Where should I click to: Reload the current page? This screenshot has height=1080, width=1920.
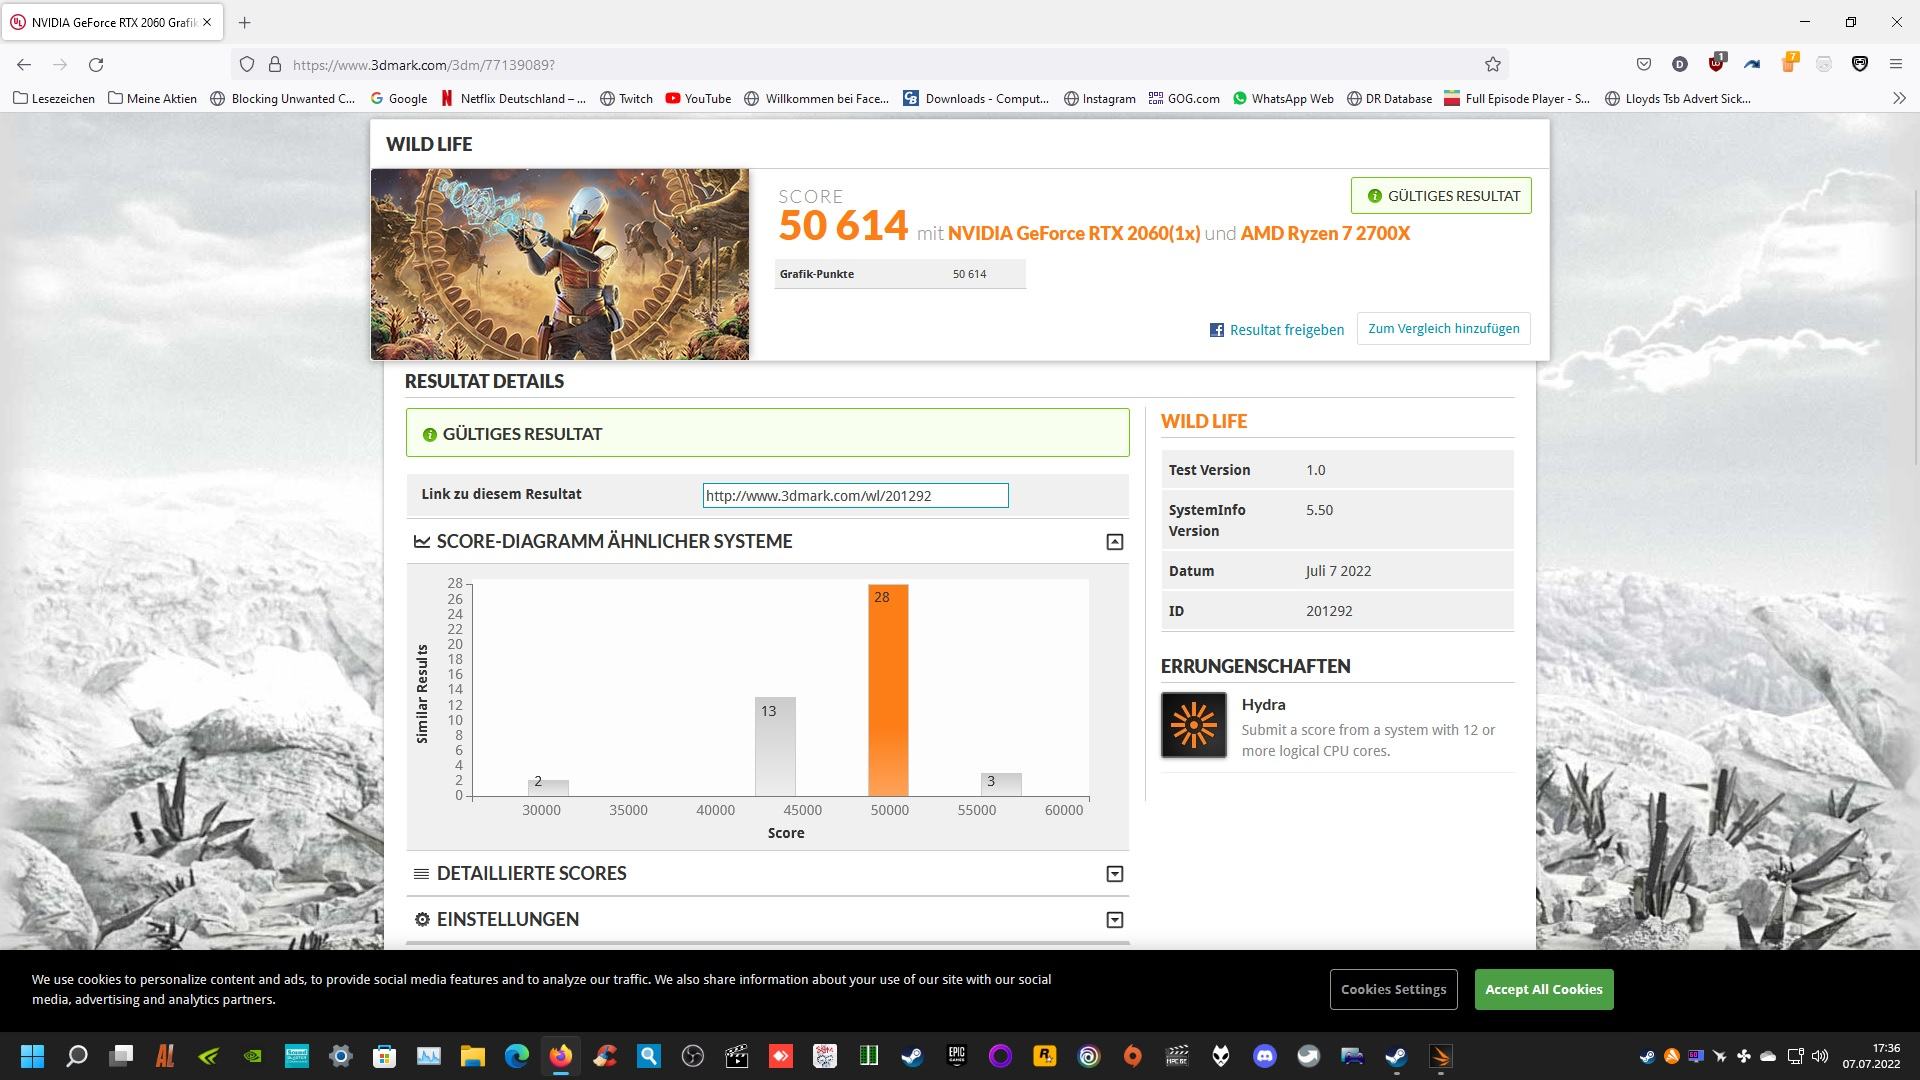point(96,64)
